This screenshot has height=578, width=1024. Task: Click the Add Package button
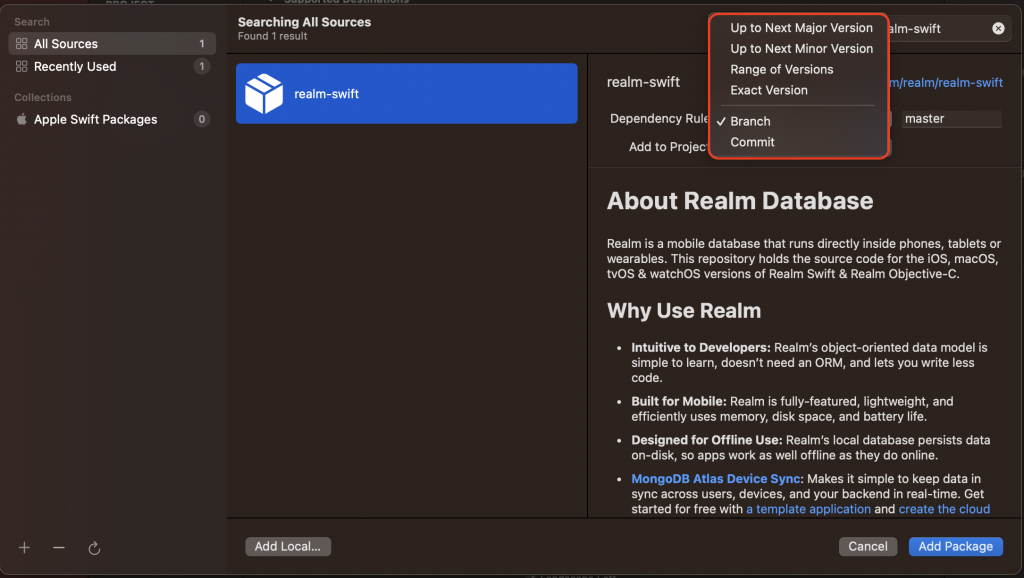pyautogui.click(x=955, y=547)
